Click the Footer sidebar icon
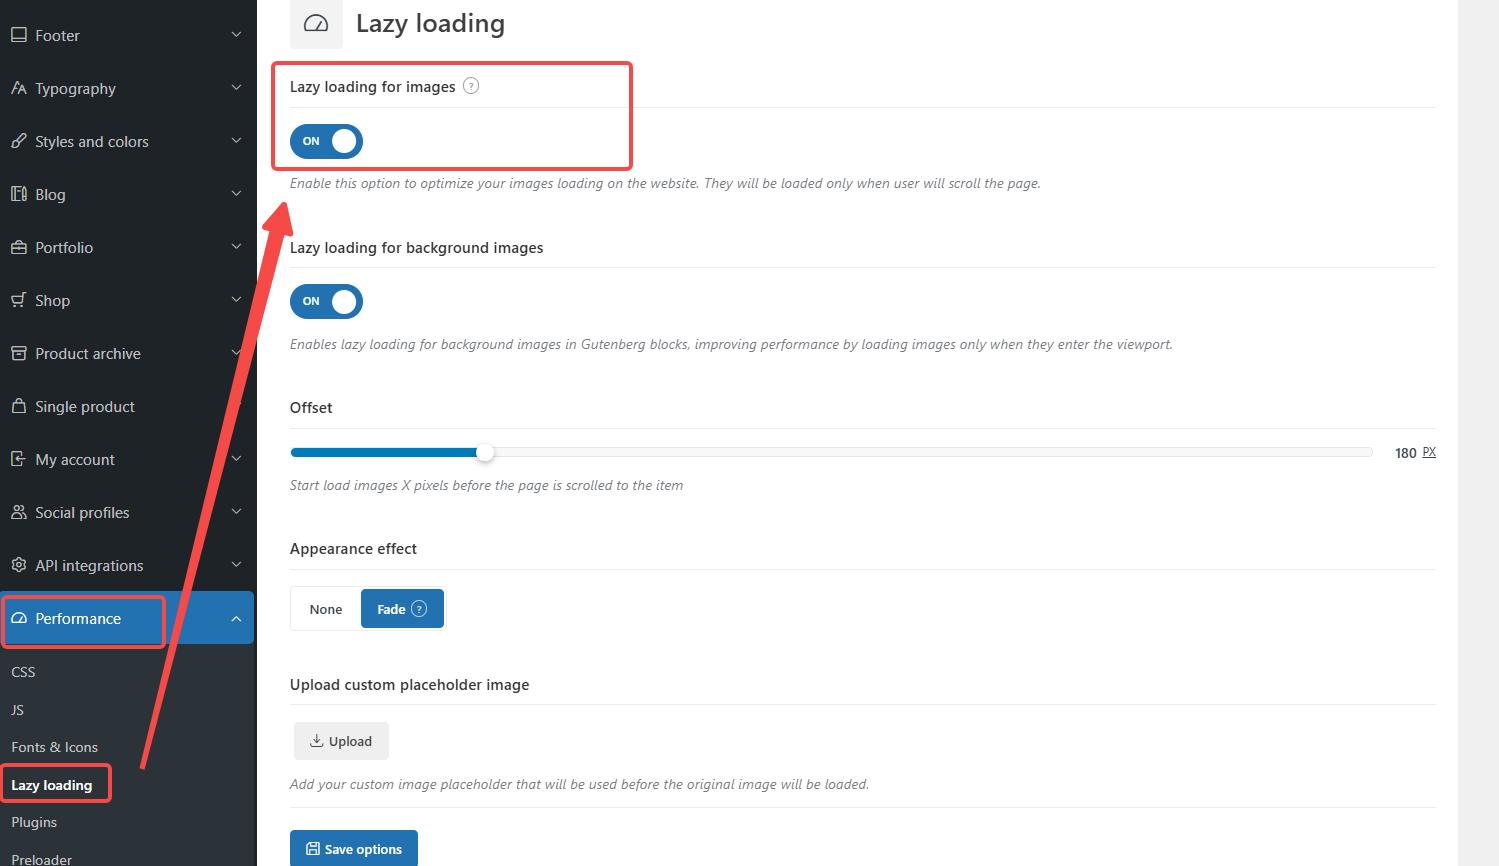Image resolution: width=1499 pixels, height=866 pixels. [18, 35]
